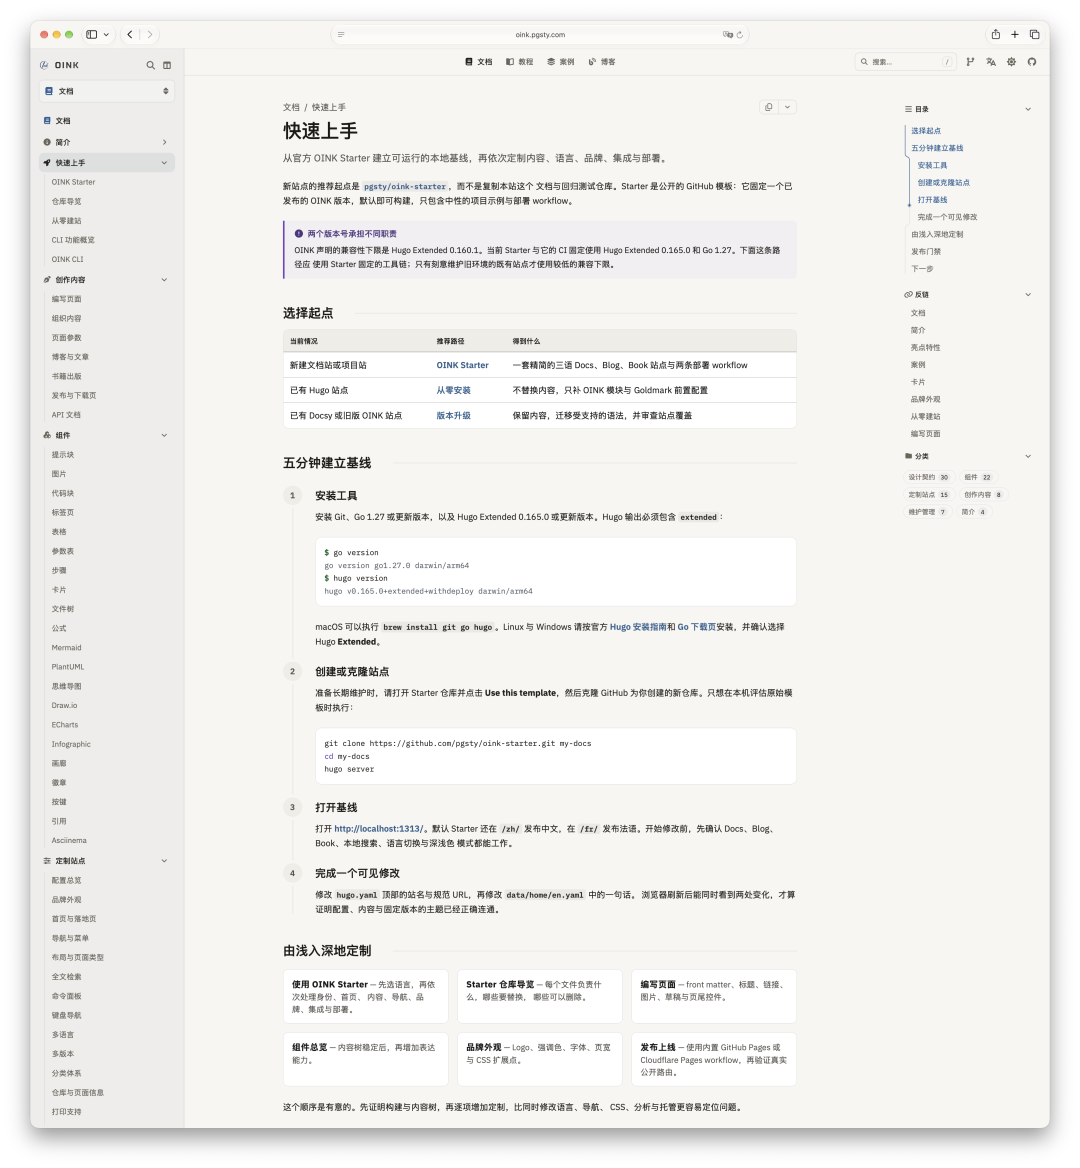
Task: Open the OINK Starter link in table
Action: point(463,366)
